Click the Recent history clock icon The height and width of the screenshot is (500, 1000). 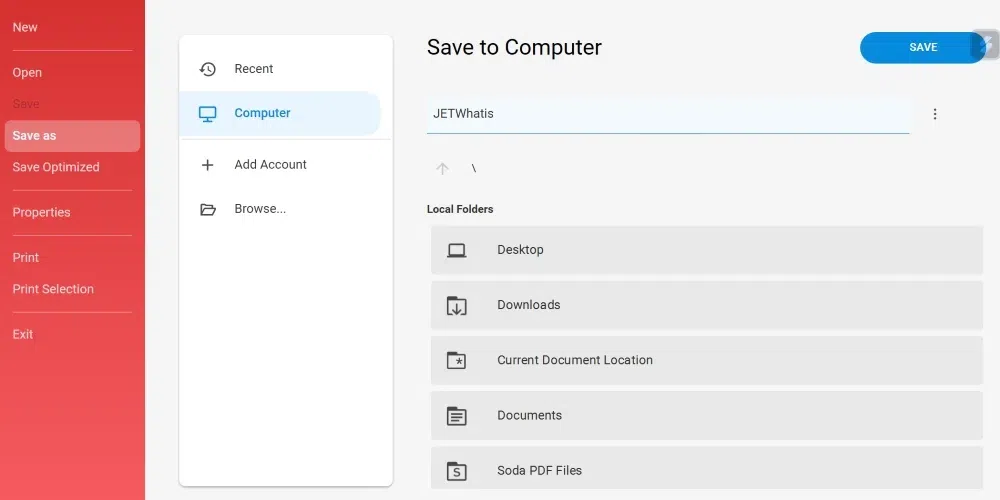(x=208, y=69)
